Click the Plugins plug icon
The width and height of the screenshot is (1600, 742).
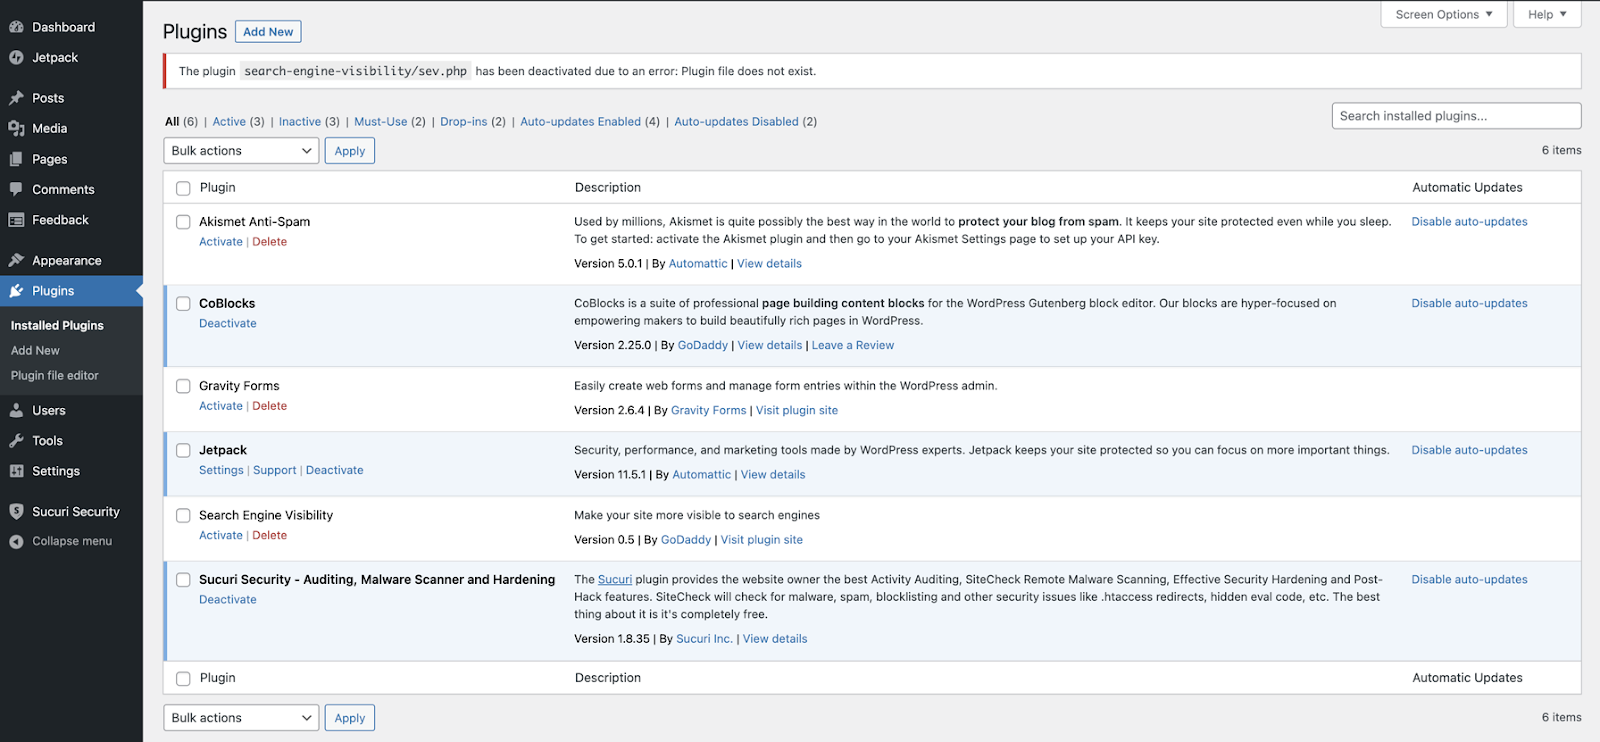[16, 291]
